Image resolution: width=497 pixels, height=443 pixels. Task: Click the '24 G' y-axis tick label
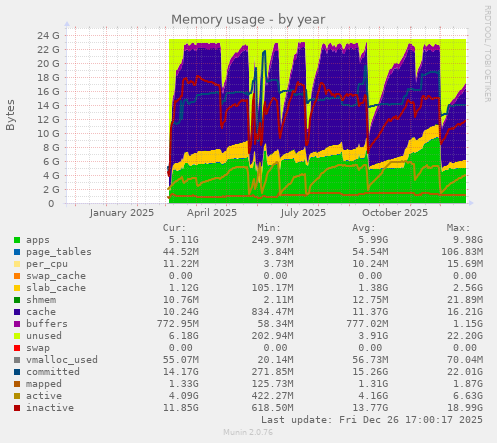(x=49, y=36)
